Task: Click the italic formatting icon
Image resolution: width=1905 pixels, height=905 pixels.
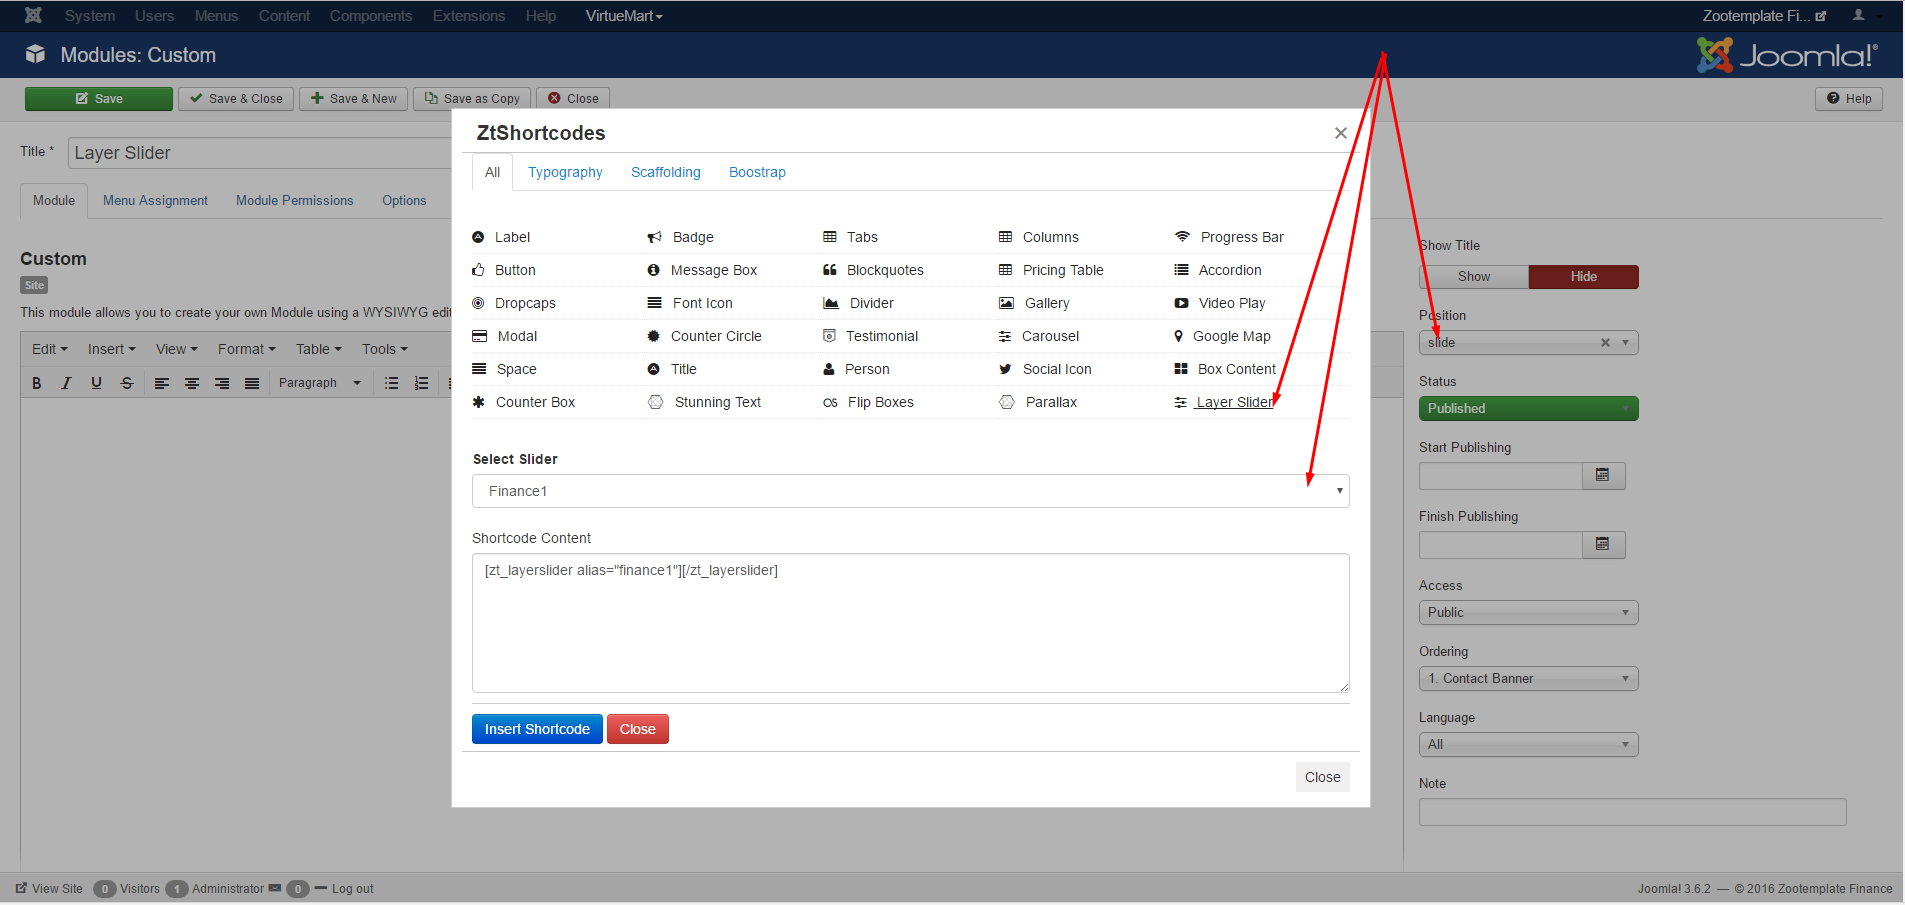Action: (66, 383)
